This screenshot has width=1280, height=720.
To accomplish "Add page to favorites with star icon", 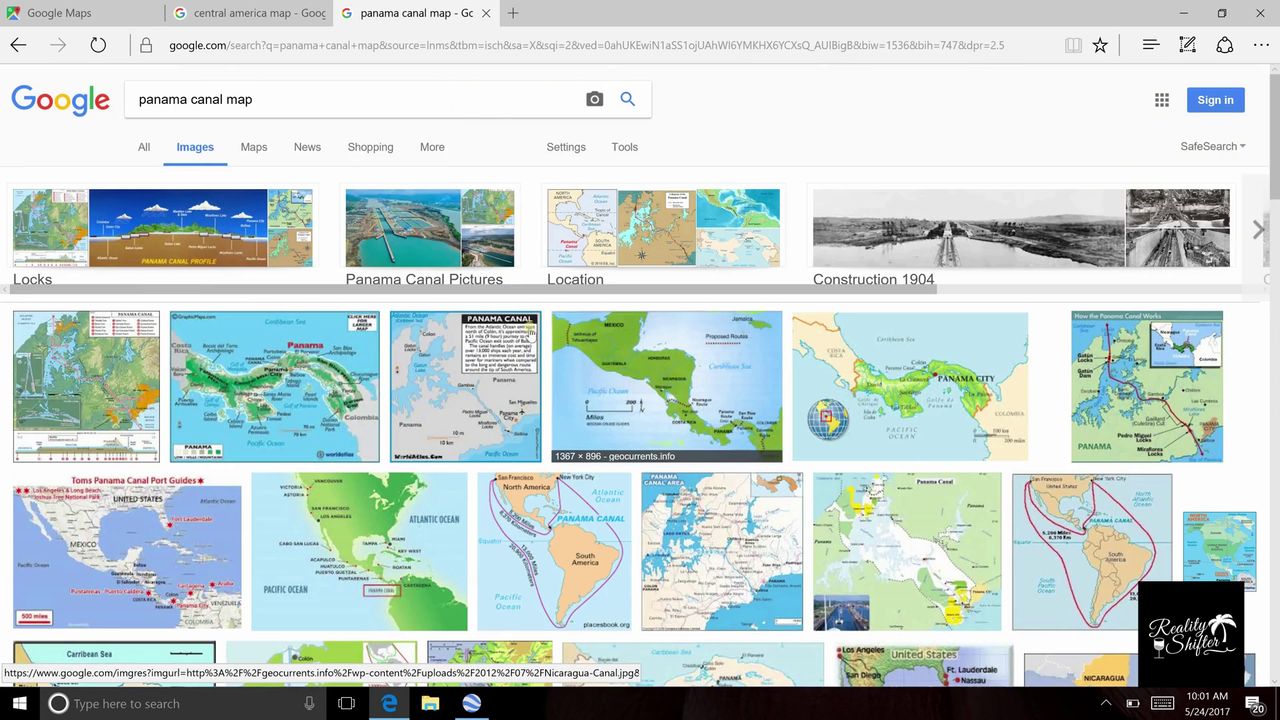I will [x=1100, y=45].
